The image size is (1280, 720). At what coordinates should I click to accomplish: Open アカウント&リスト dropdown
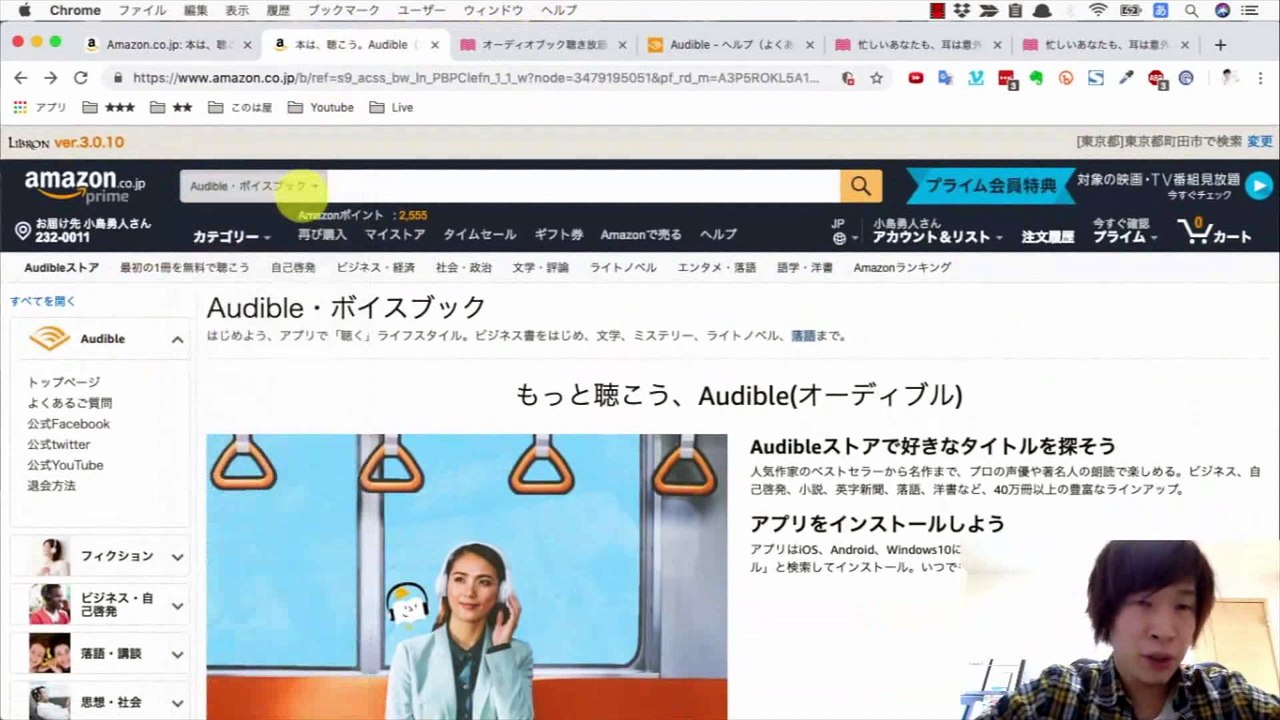coord(937,237)
